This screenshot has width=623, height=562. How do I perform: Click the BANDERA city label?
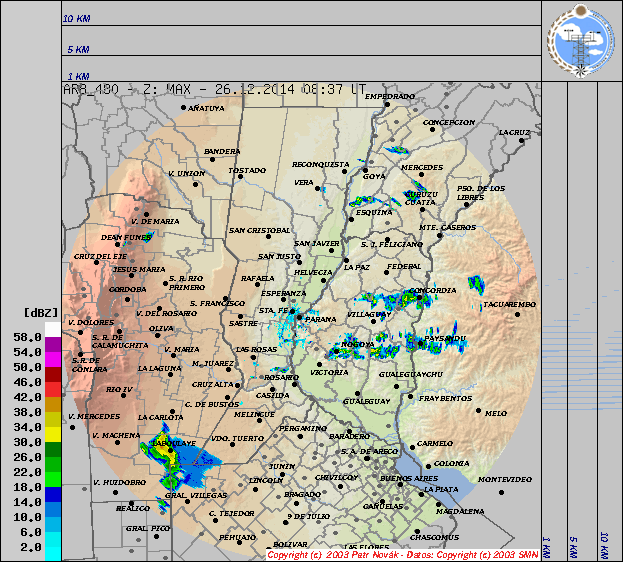[222, 151]
